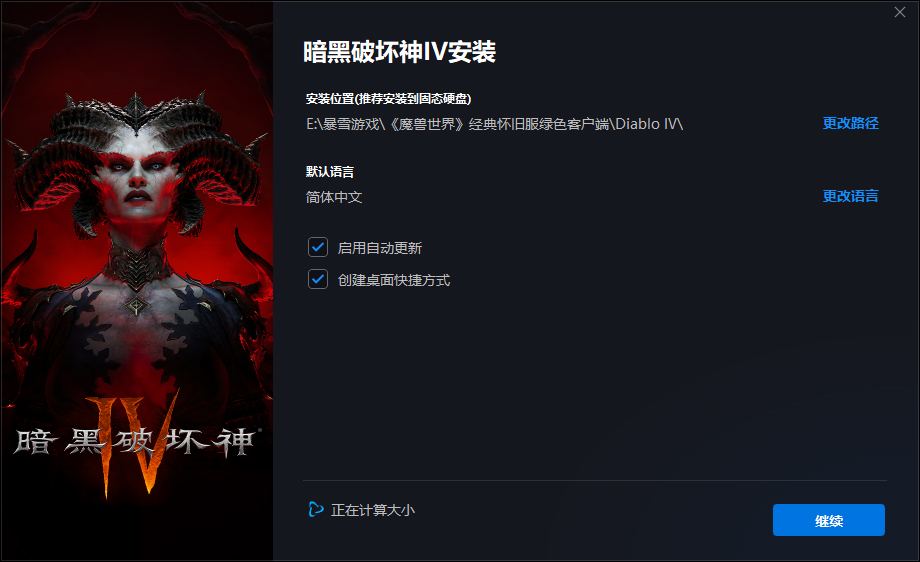Screen dimensions: 920x562
Task: Click the 安装位置 section heading
Action: [388, 99]
